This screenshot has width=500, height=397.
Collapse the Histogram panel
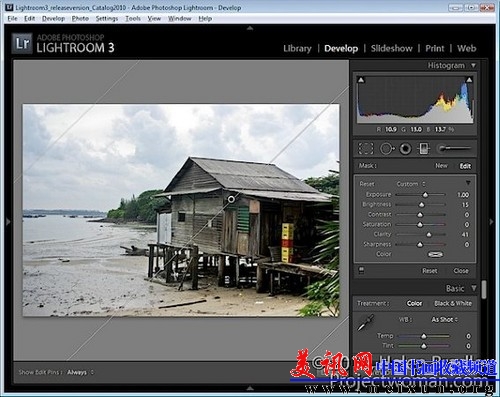point(473,65)
